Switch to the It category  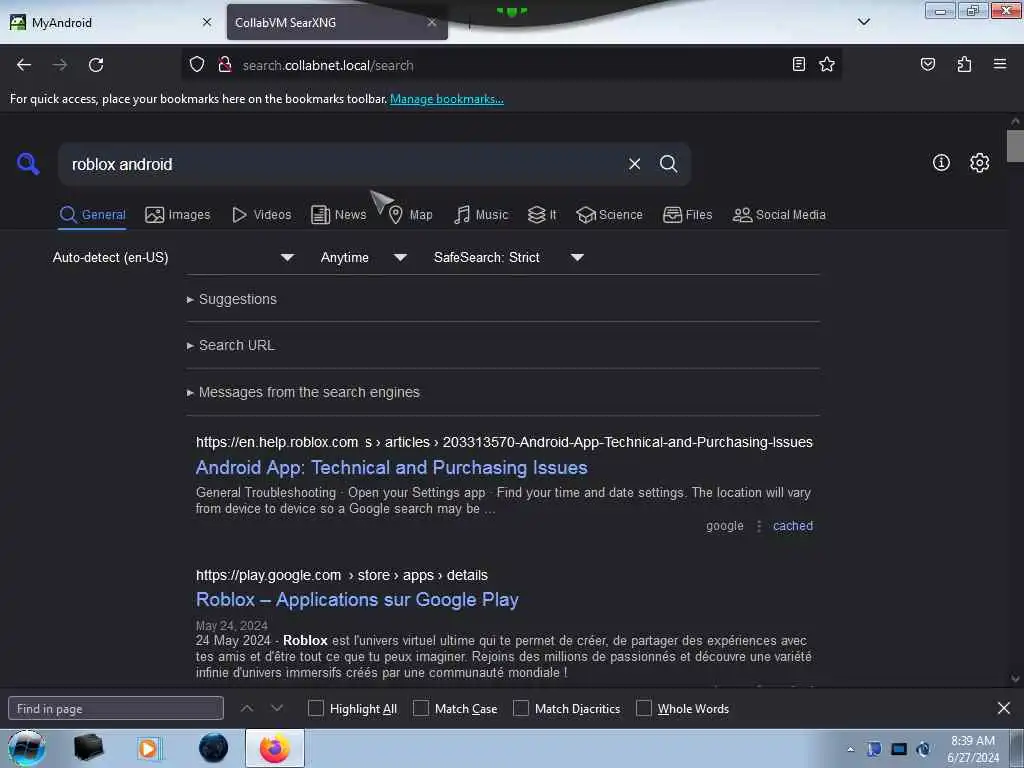[x=542, y=215]
